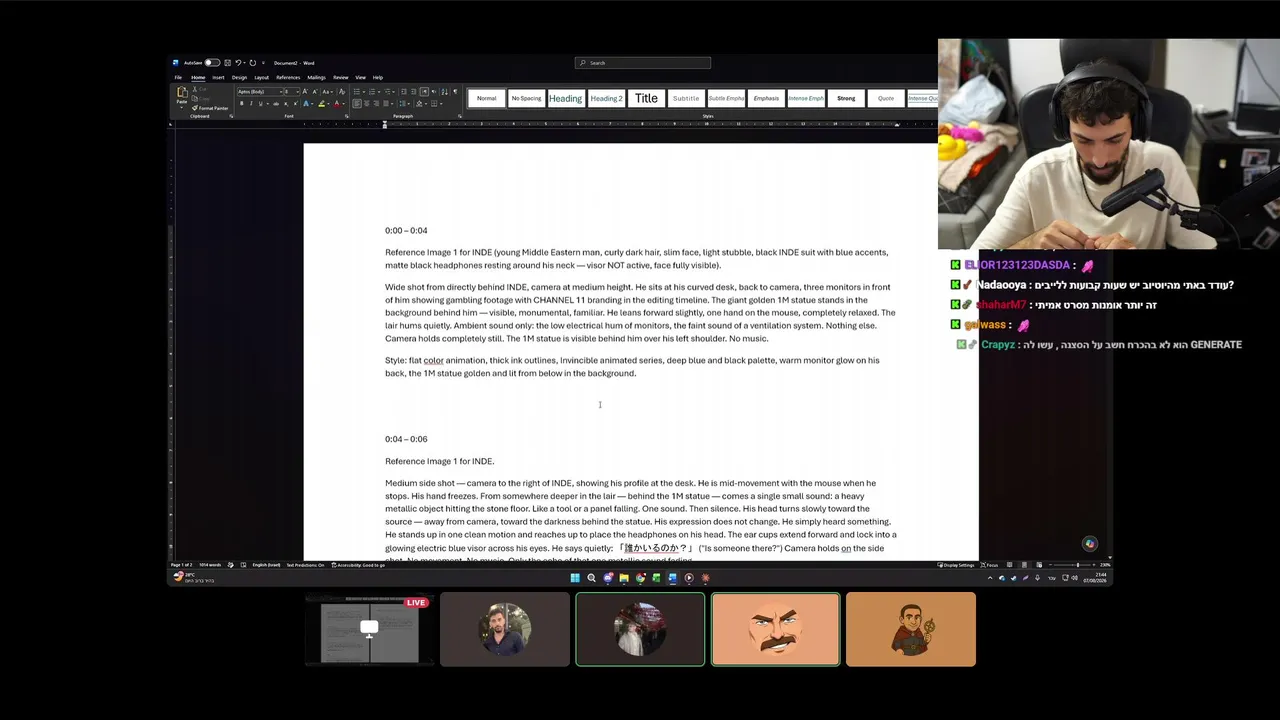Open the Mailings ribbon tab
Viewport: 1280px width, 720px height.
pos(316,77)
